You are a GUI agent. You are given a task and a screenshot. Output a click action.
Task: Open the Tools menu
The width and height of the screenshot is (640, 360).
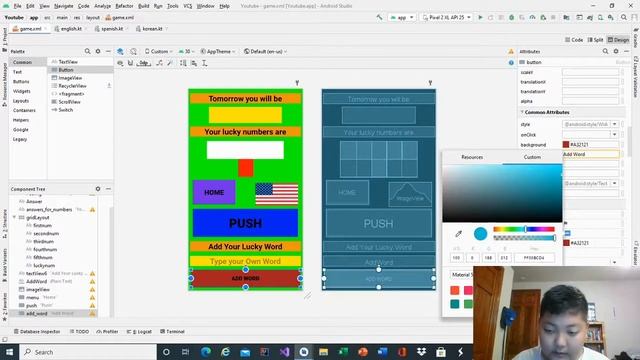[x=172, y=6]
